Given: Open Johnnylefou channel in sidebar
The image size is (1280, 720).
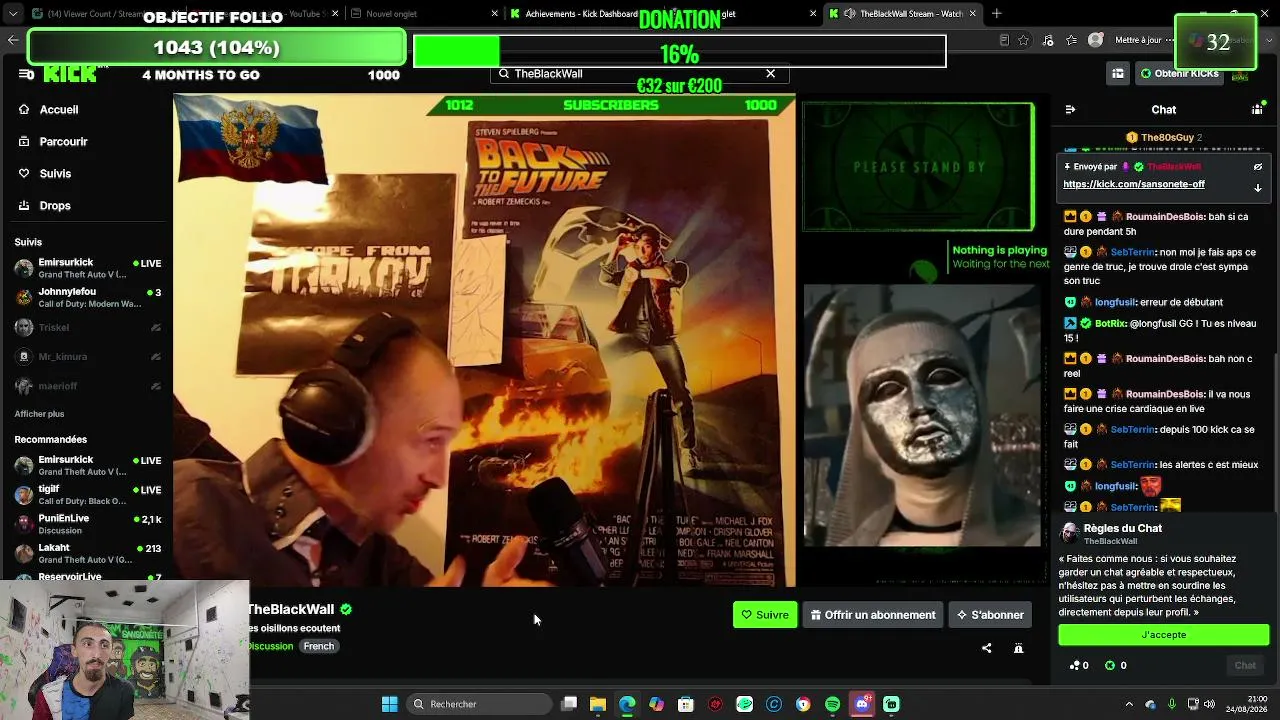Looking at the screenshot, I should 88,297.
